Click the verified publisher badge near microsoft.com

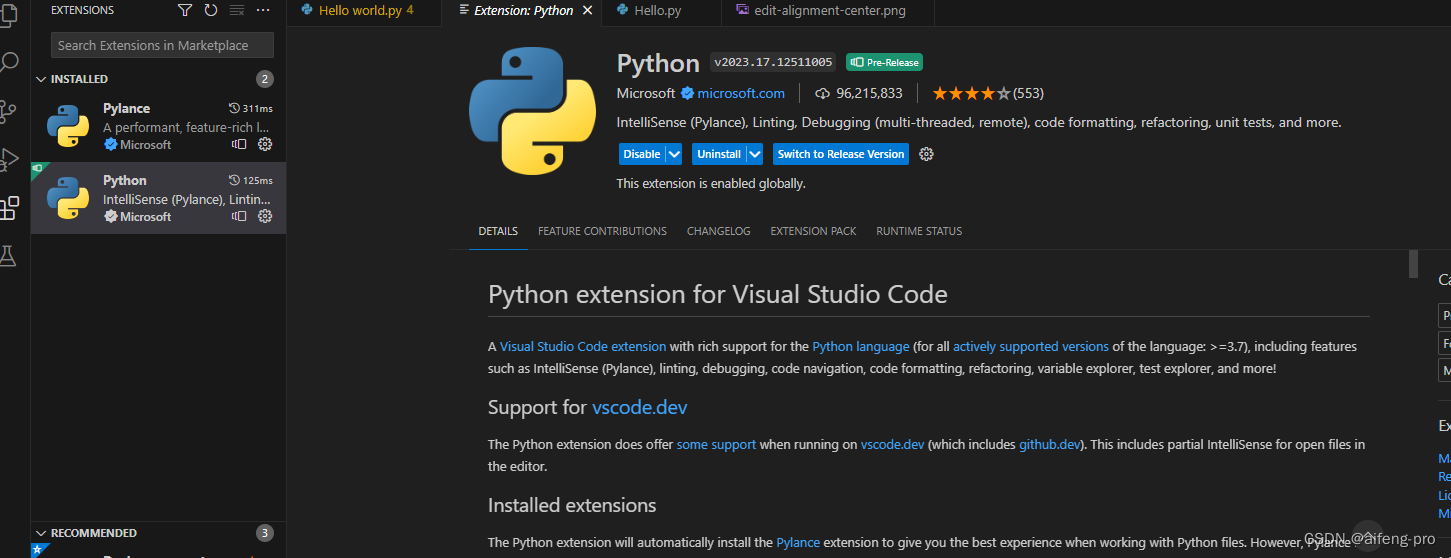click(687, 93)
